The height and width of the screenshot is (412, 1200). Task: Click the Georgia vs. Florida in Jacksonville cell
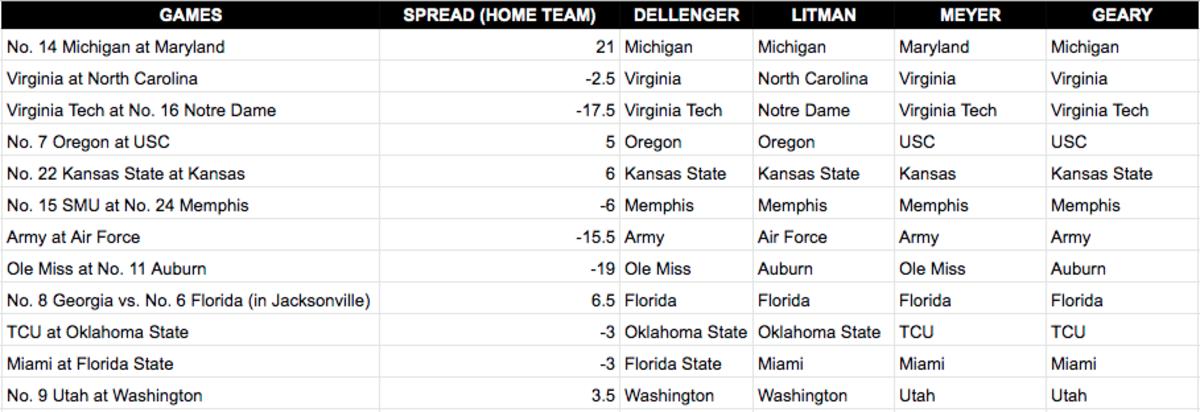(188, 301)
